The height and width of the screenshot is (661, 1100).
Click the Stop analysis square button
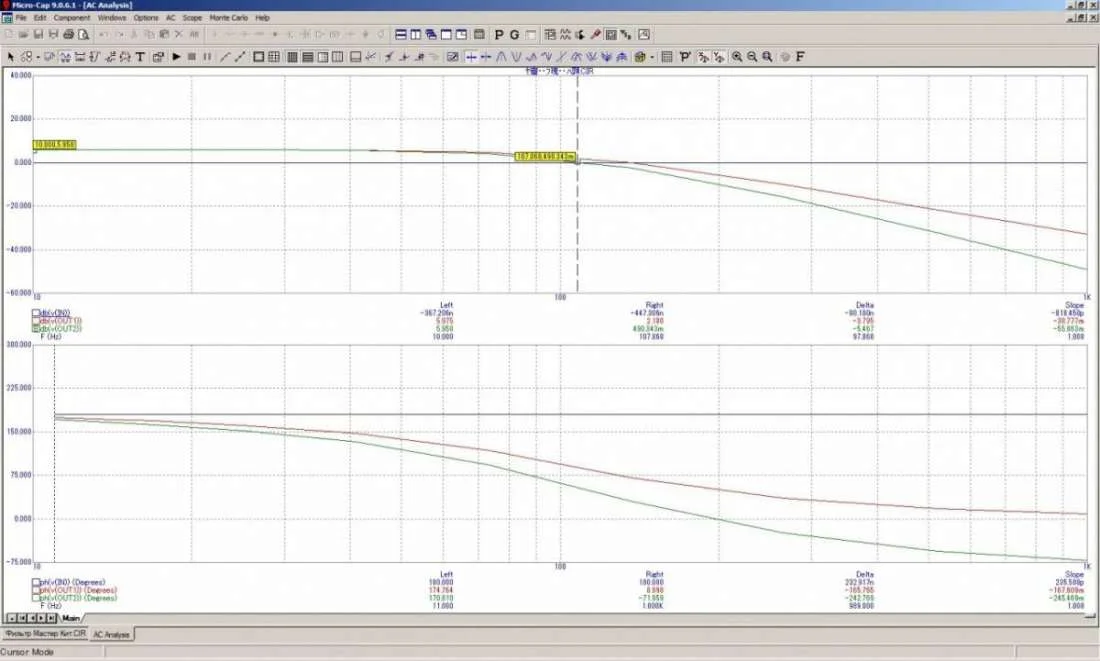click(x=192, y=57)
